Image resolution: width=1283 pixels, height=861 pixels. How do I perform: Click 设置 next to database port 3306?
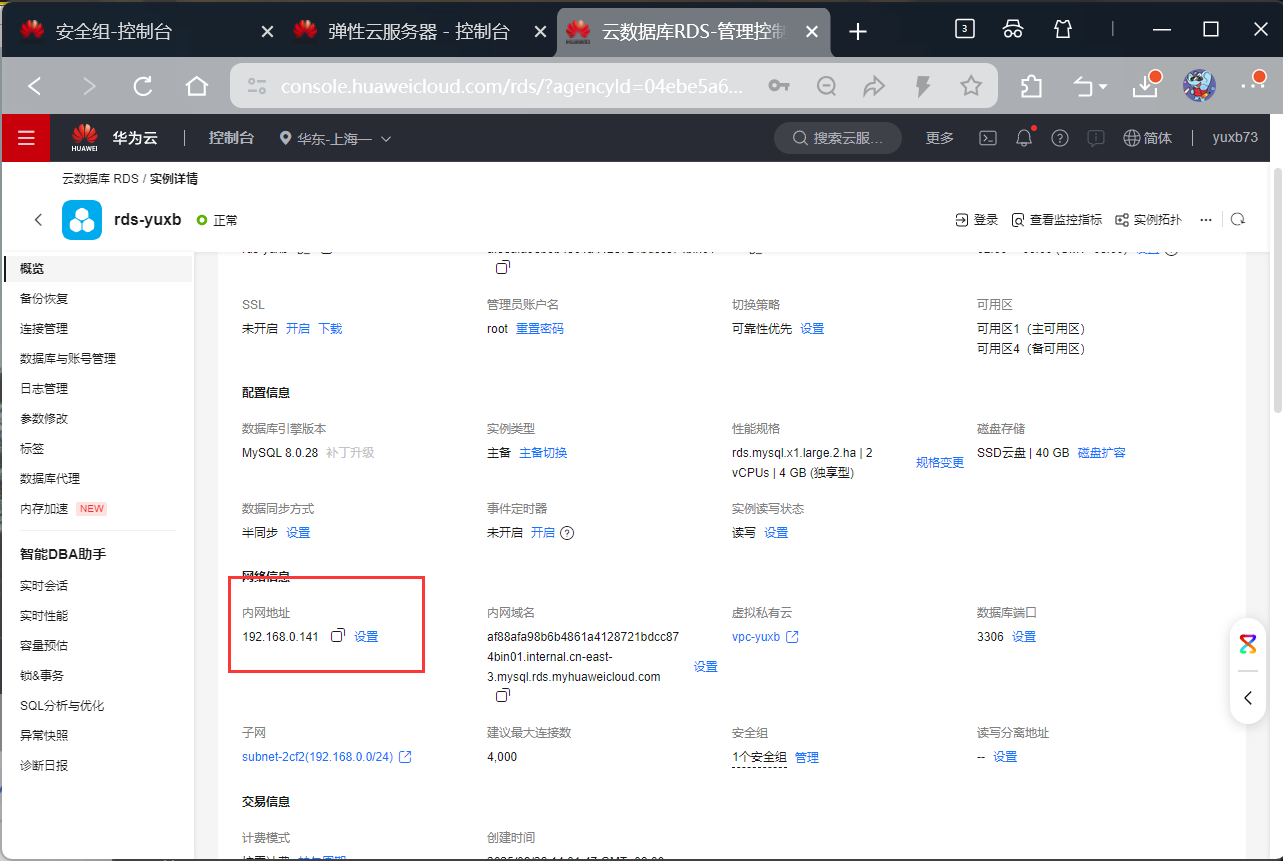pyautogui.click(x=1024, y=636)
